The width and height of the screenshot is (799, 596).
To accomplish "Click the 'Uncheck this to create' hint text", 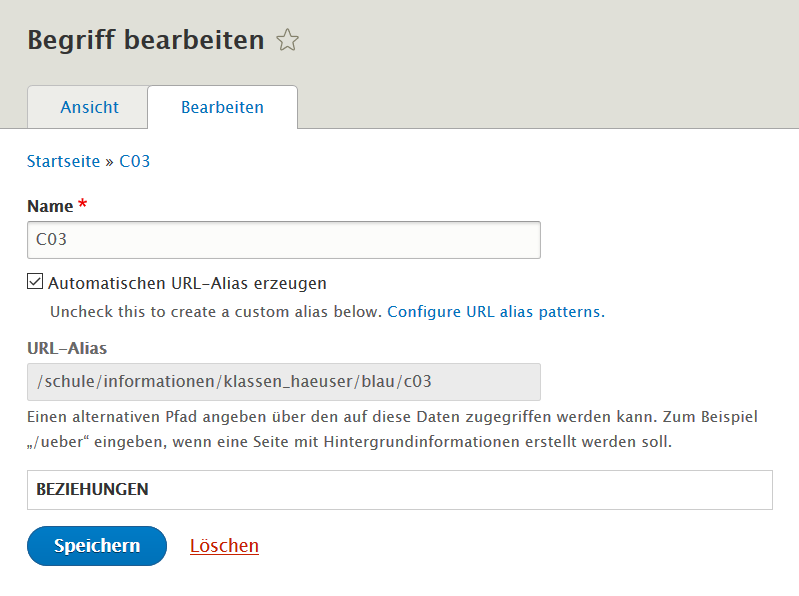I will point(216,311).
